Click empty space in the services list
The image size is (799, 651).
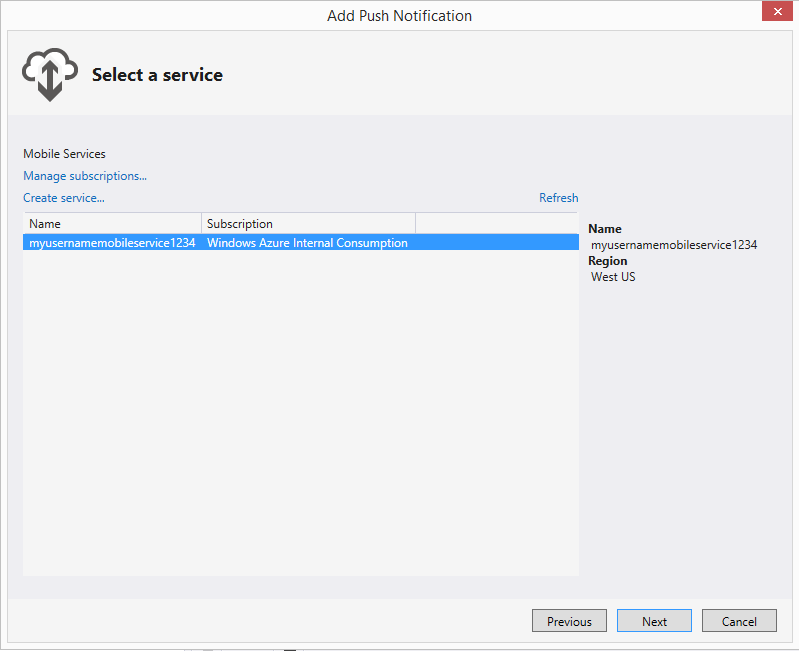[301, 413]
